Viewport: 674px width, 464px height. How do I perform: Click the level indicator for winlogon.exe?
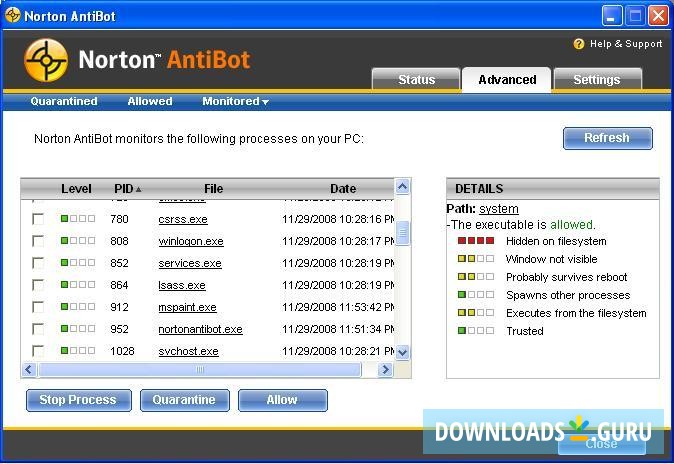pos(78,240)
